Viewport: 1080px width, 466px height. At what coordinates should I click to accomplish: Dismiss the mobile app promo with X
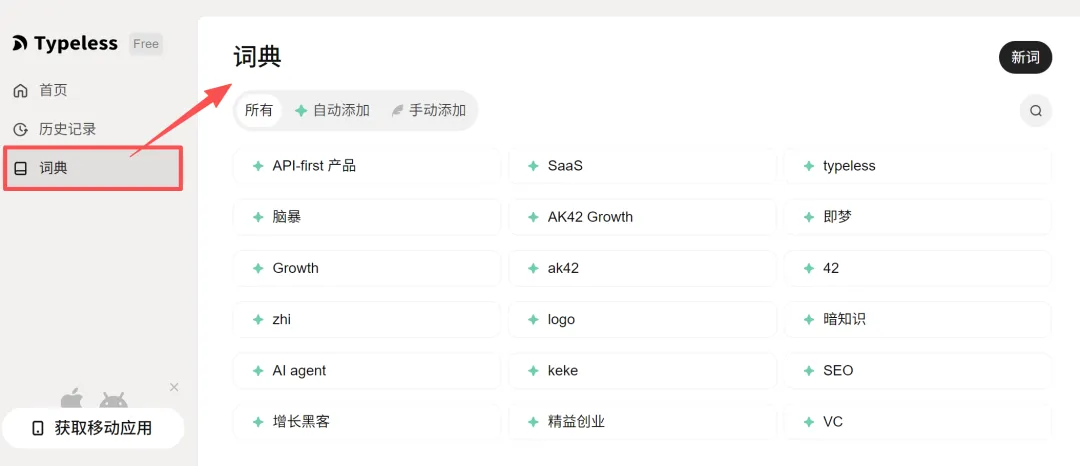pos(174,387)
